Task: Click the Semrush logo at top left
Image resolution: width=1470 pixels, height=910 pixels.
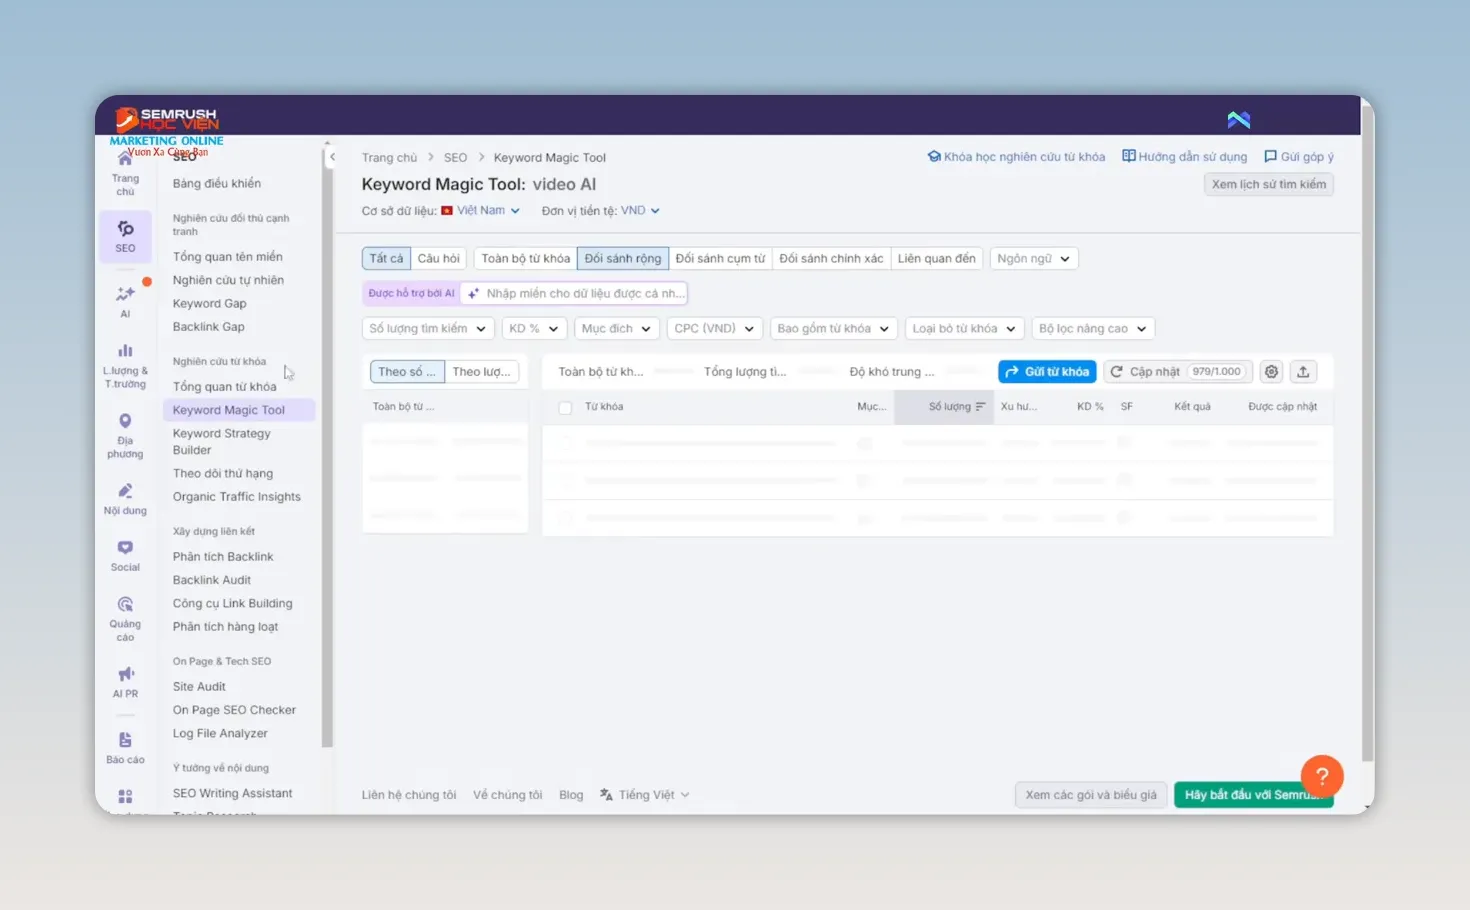Action: pos(167,120)
